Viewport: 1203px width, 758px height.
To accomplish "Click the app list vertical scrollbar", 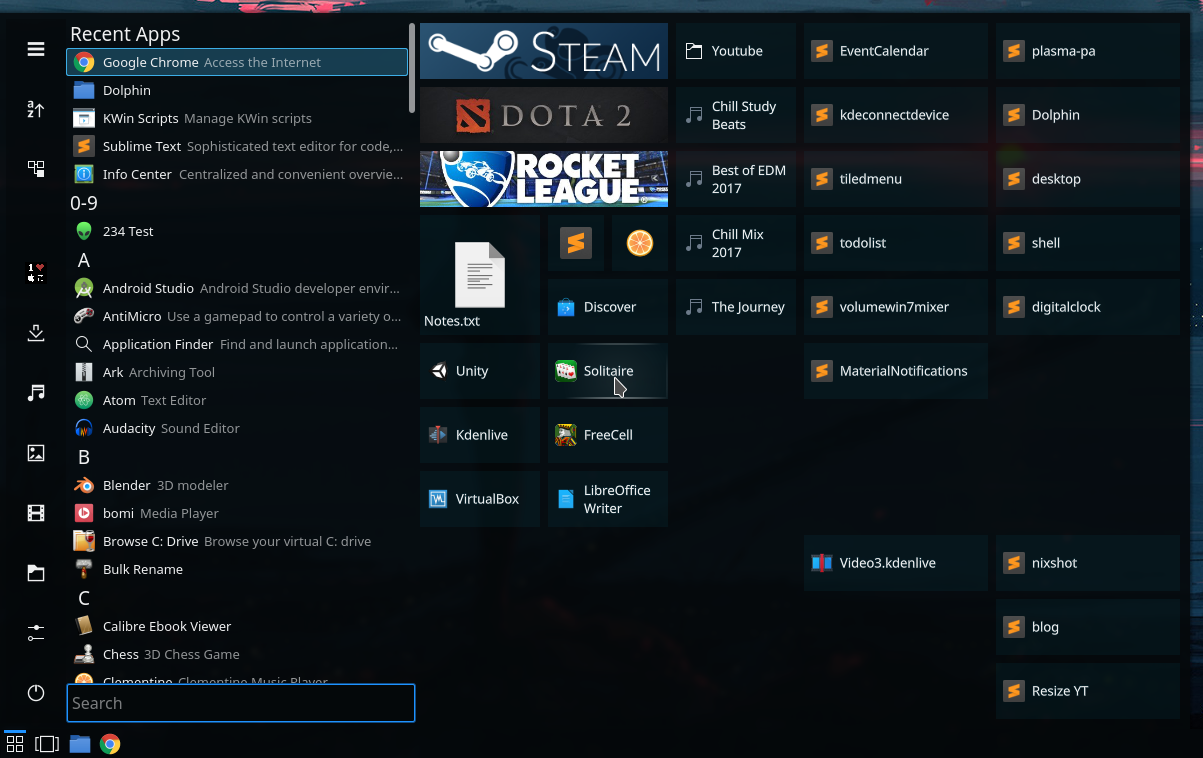I will pyautogui.click(x=412, y=67).
